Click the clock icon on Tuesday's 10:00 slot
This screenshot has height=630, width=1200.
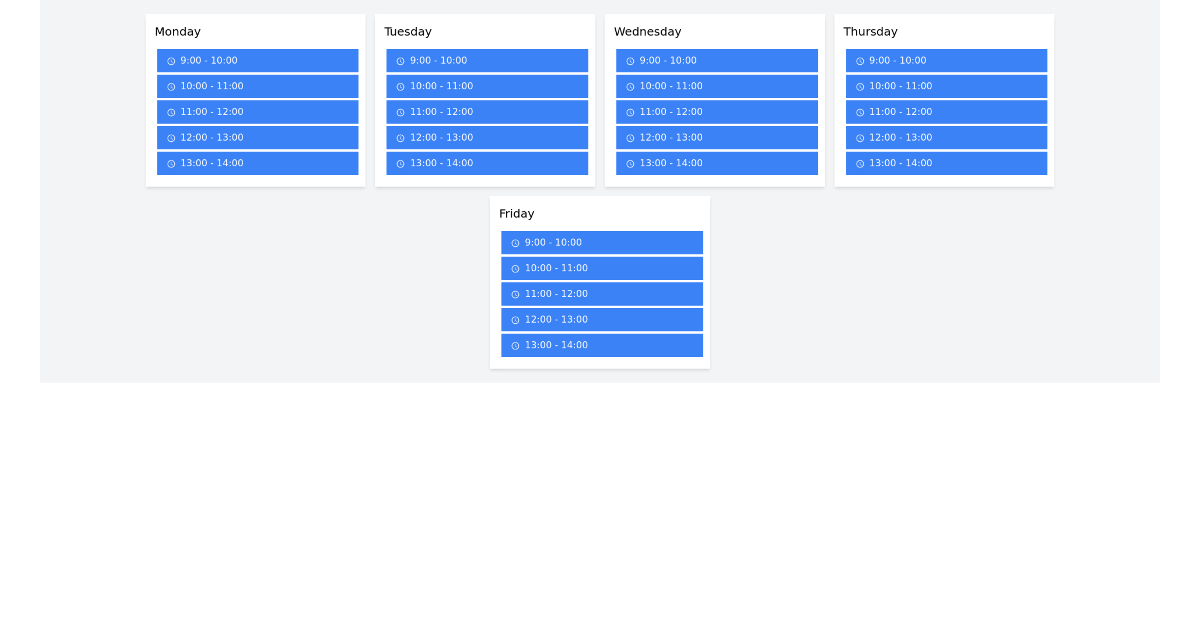(x=400, y=86)
